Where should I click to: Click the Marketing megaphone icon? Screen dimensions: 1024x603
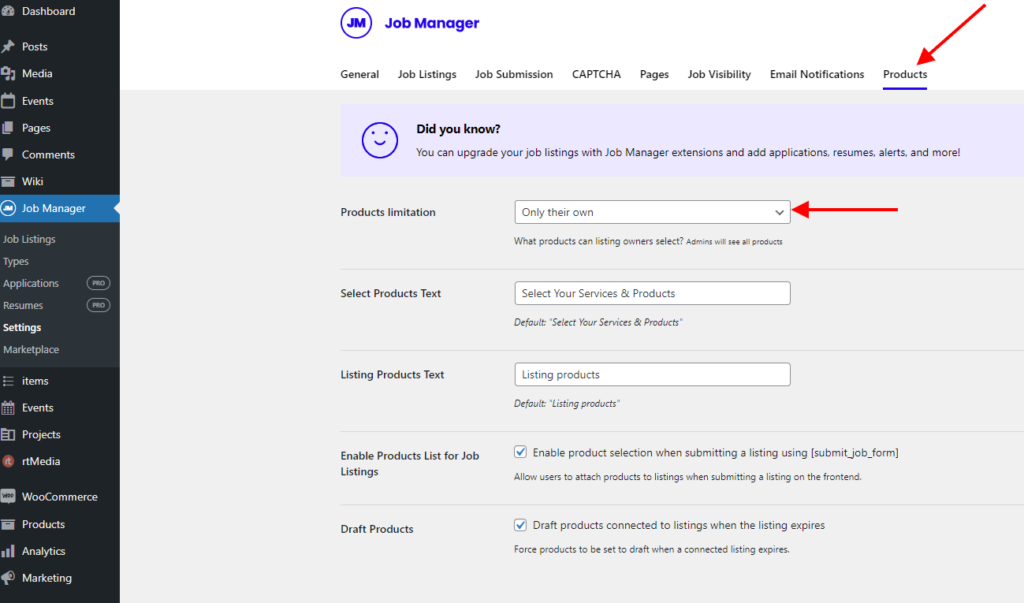pos(8,578)
